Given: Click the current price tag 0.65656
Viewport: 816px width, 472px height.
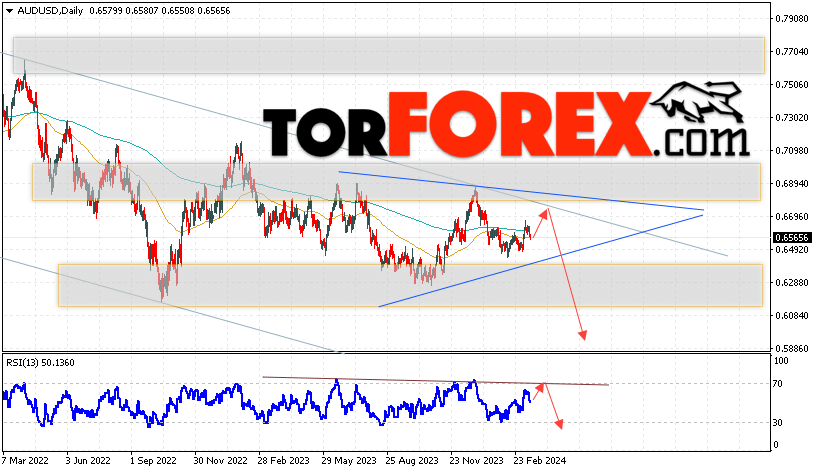Looking at the screenshot, I should click(792, 237).
